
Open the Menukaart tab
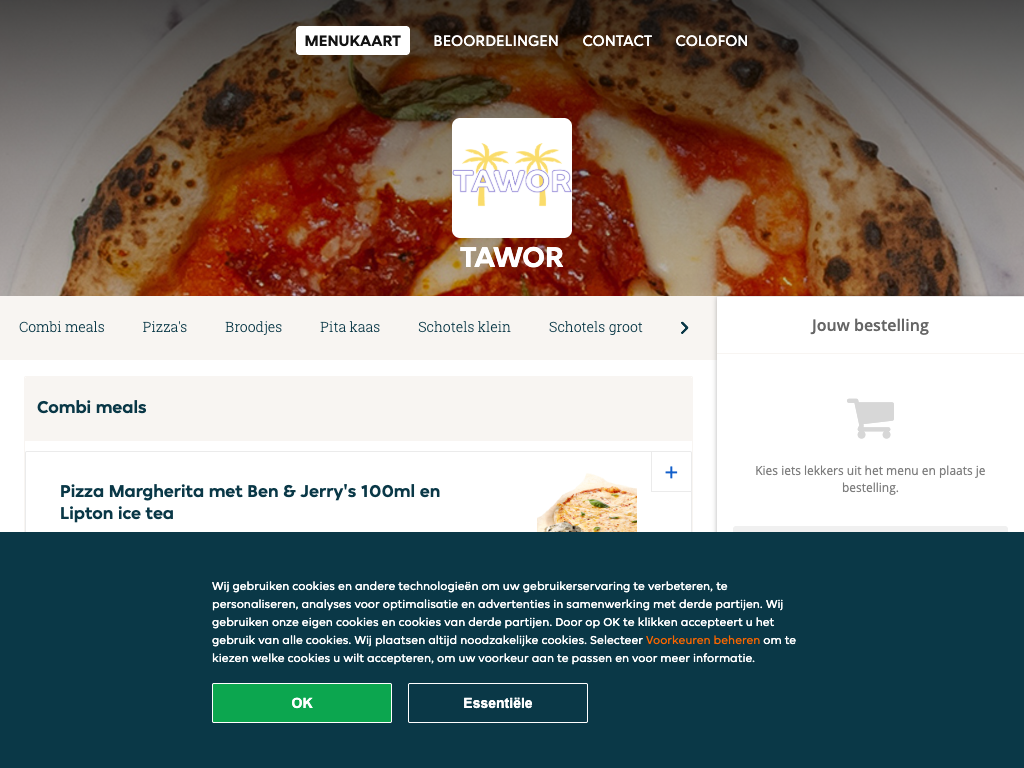(353, 40)
